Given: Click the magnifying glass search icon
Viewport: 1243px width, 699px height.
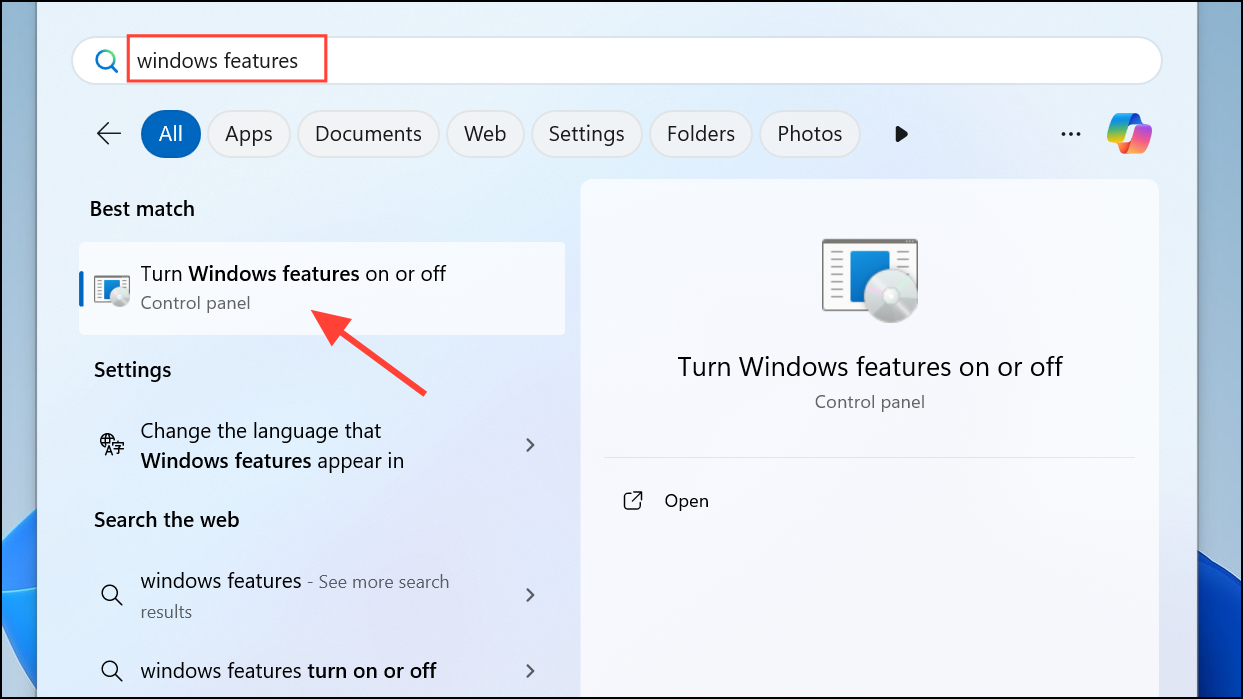Looking at the screenshot, I should (107, 60).
